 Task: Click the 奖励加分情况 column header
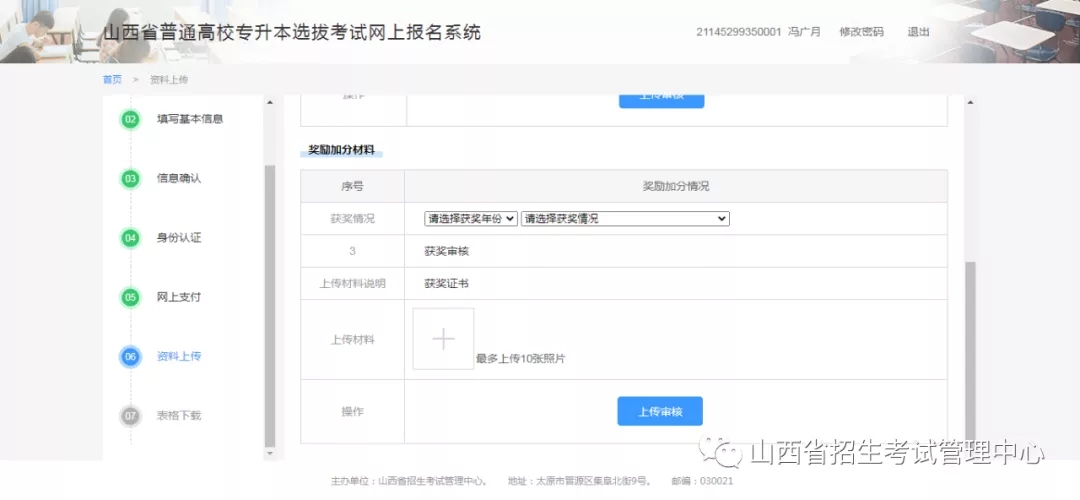pos(676,187)
